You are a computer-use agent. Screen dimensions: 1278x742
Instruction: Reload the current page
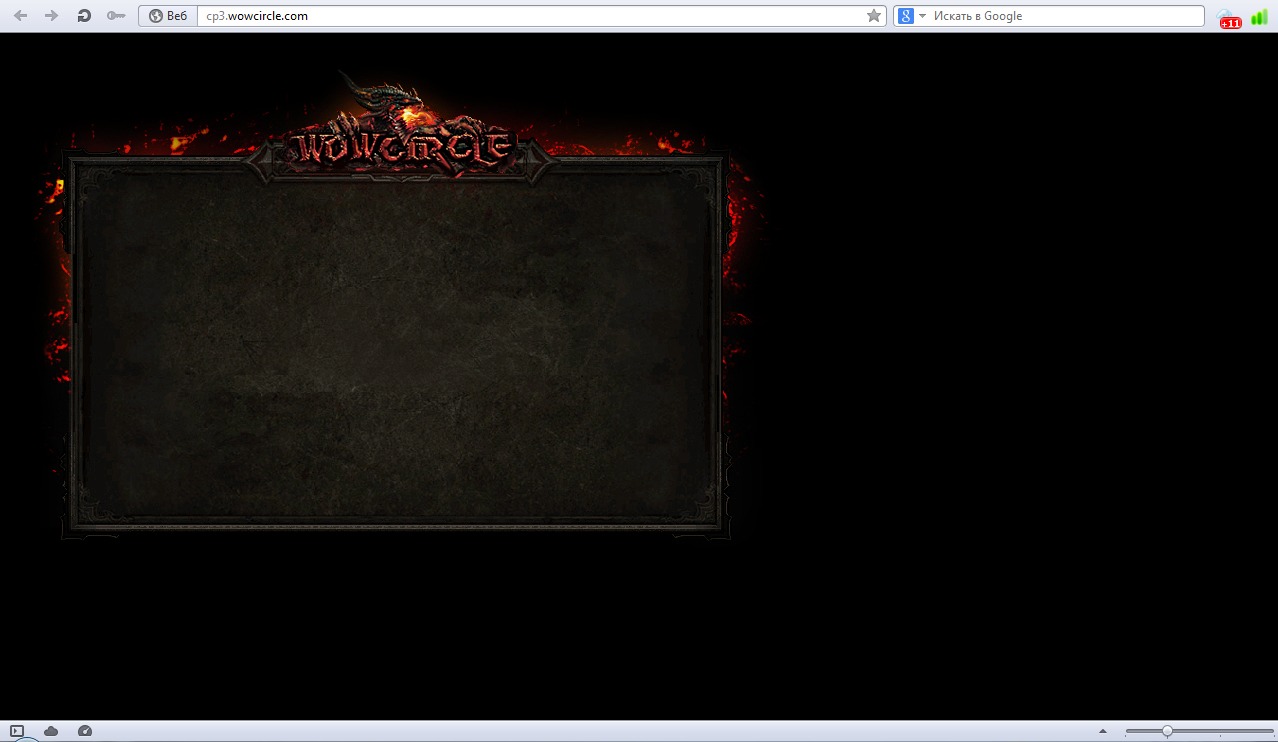[84, 16]
